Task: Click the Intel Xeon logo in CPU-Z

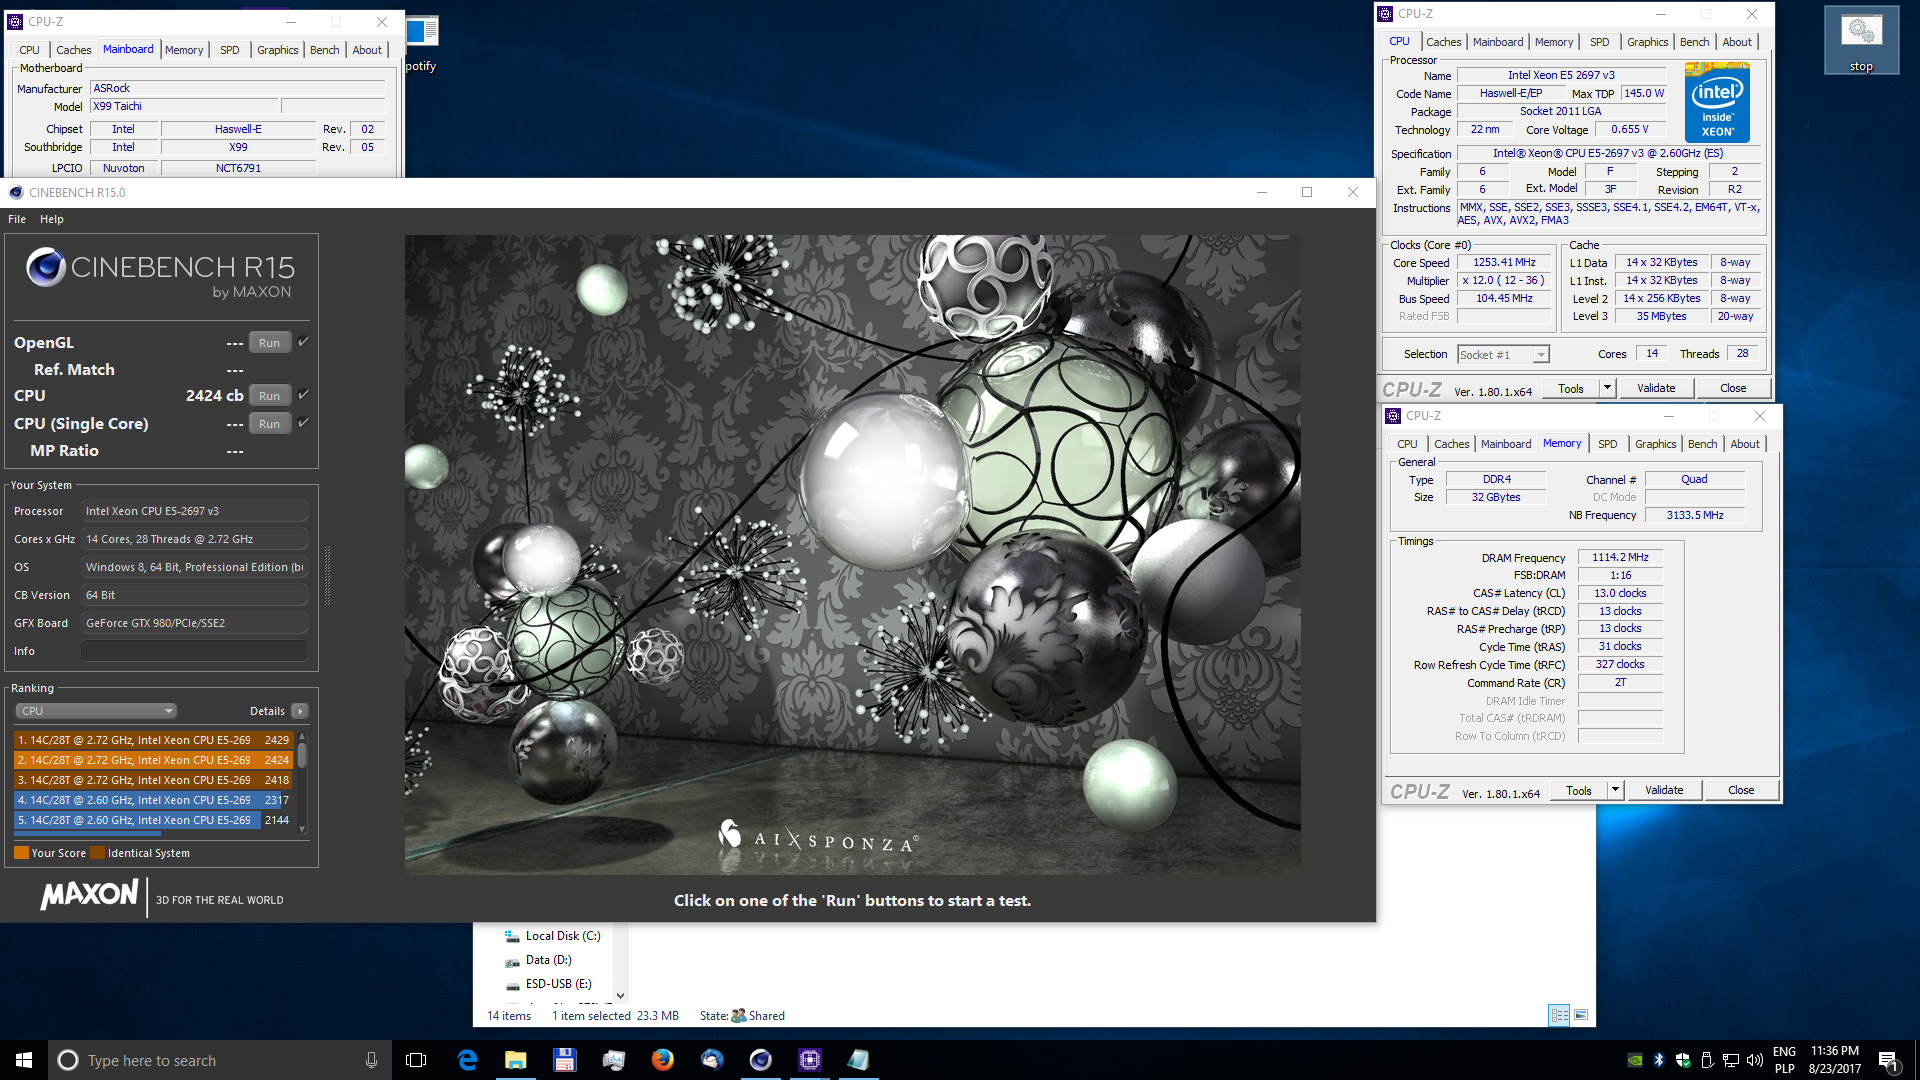Action: tap(1717, 102)
